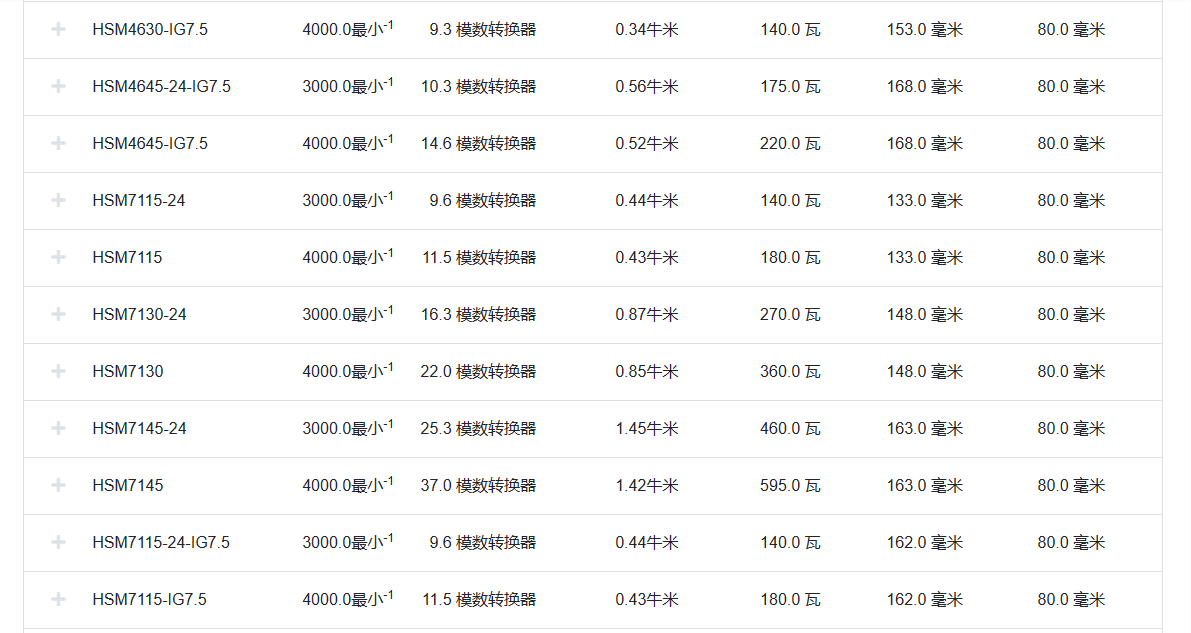The width and height of the screenshot is (1191, 633).
Task: Click the 153.0 毫米 length cell
Action: click(924, 29)
